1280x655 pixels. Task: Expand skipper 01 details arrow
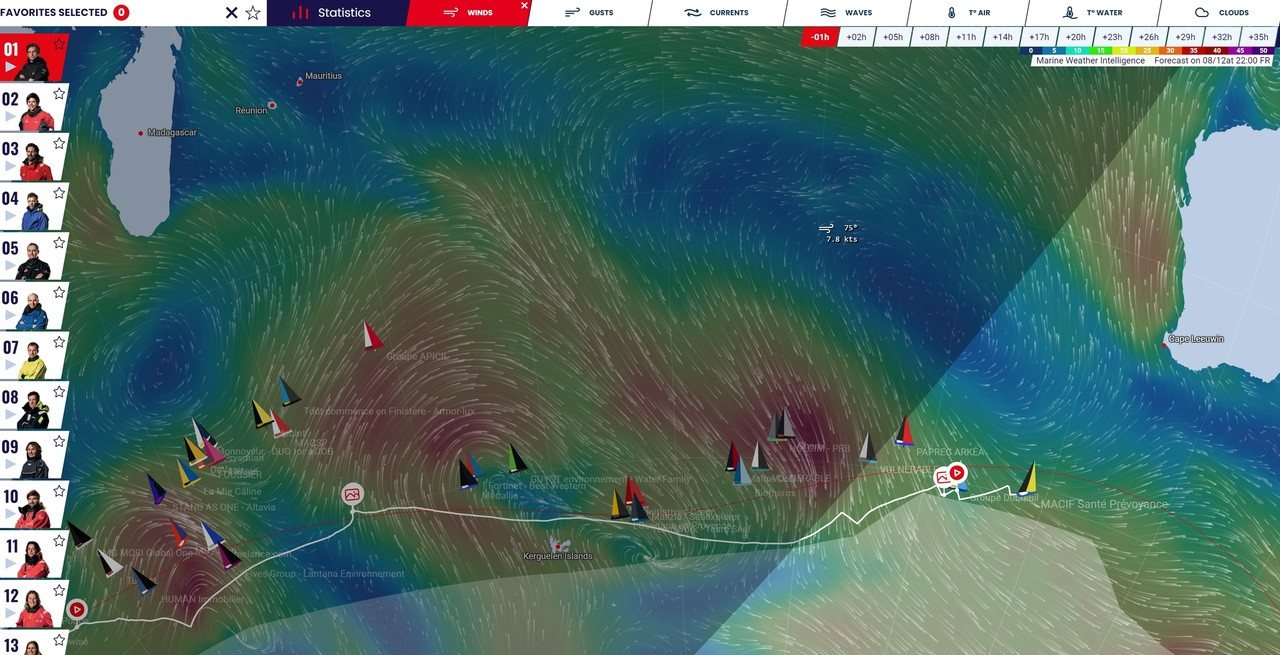(x=10, y=67)
